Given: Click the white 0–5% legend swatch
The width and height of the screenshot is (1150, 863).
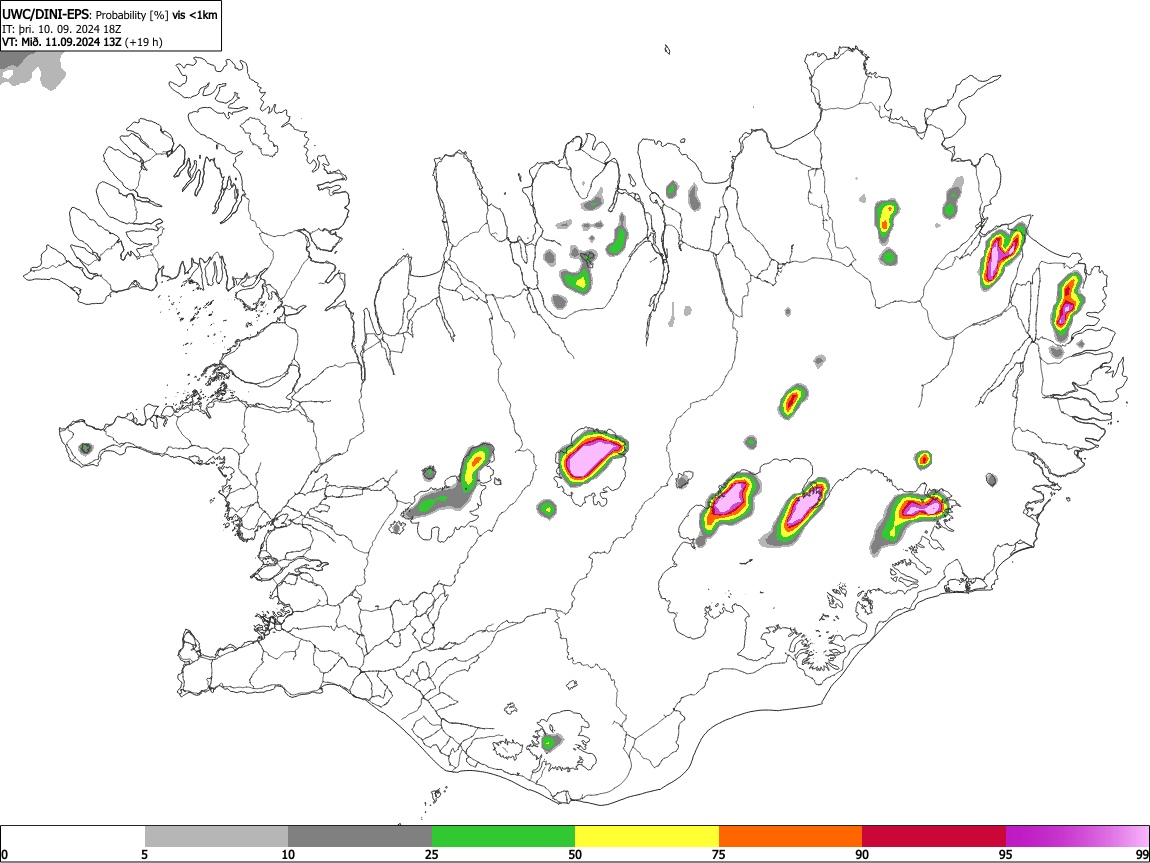Looking at the screenshot, I should [73, 837].
